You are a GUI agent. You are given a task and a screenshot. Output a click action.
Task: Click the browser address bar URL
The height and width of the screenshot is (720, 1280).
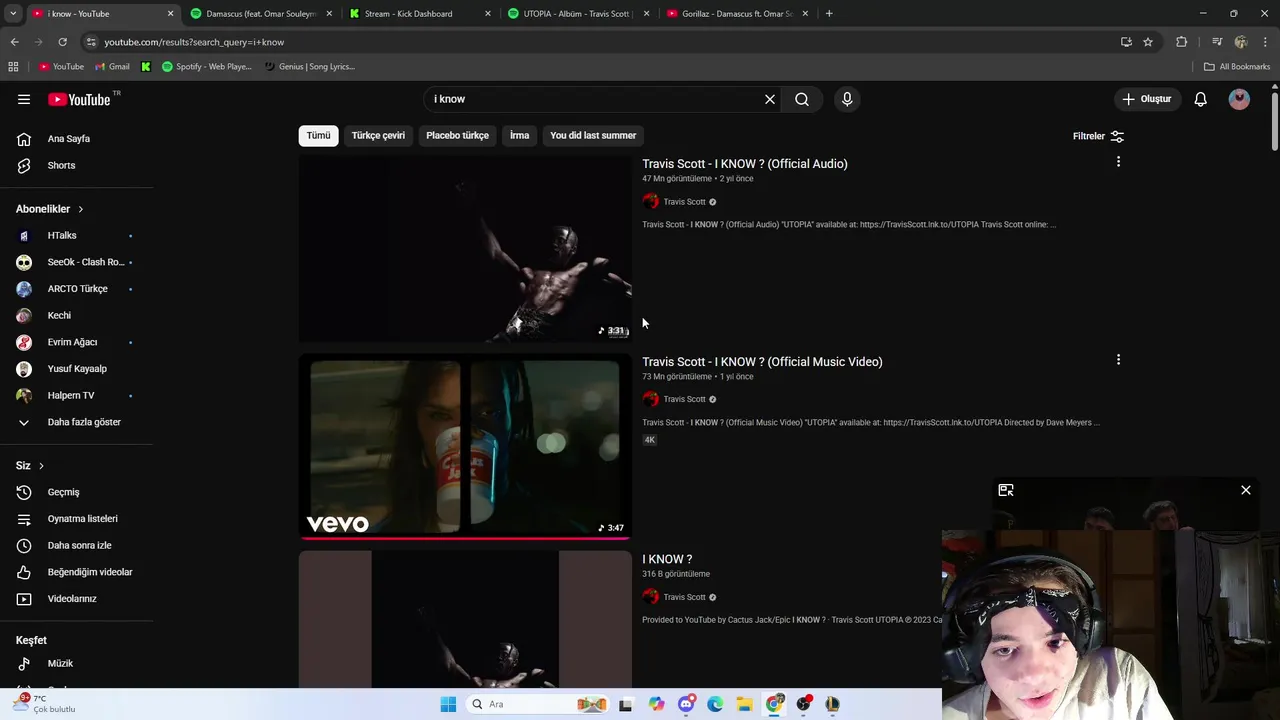coord(194,42)
